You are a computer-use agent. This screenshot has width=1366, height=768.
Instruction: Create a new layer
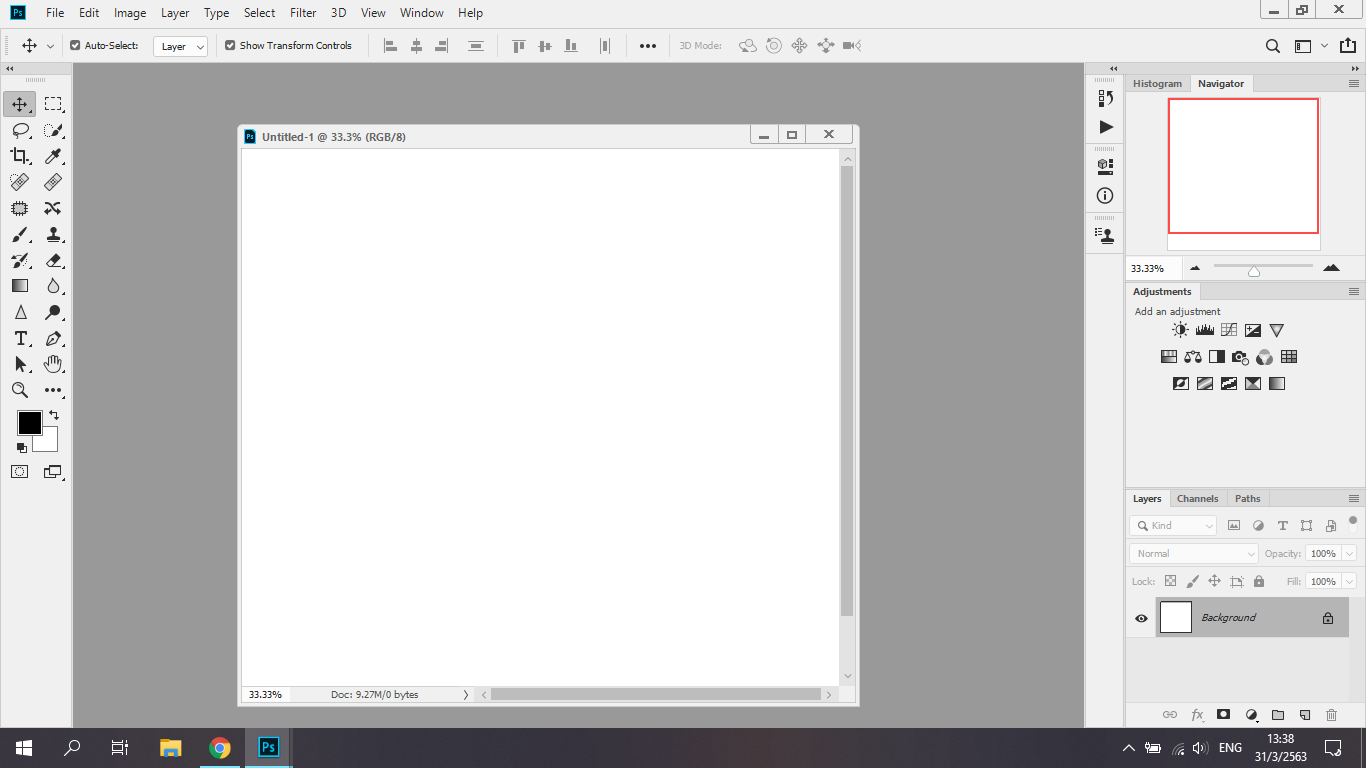(1304, 715)
